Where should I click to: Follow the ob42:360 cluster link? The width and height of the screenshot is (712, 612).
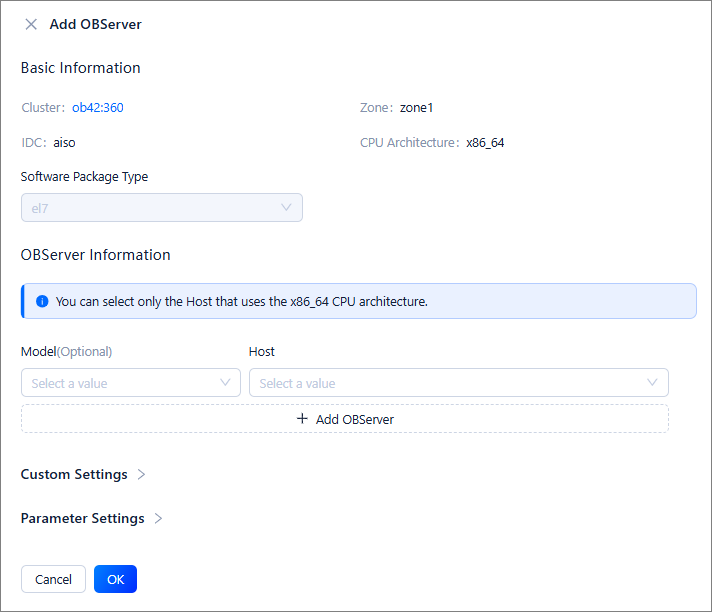tap(98, 107)
